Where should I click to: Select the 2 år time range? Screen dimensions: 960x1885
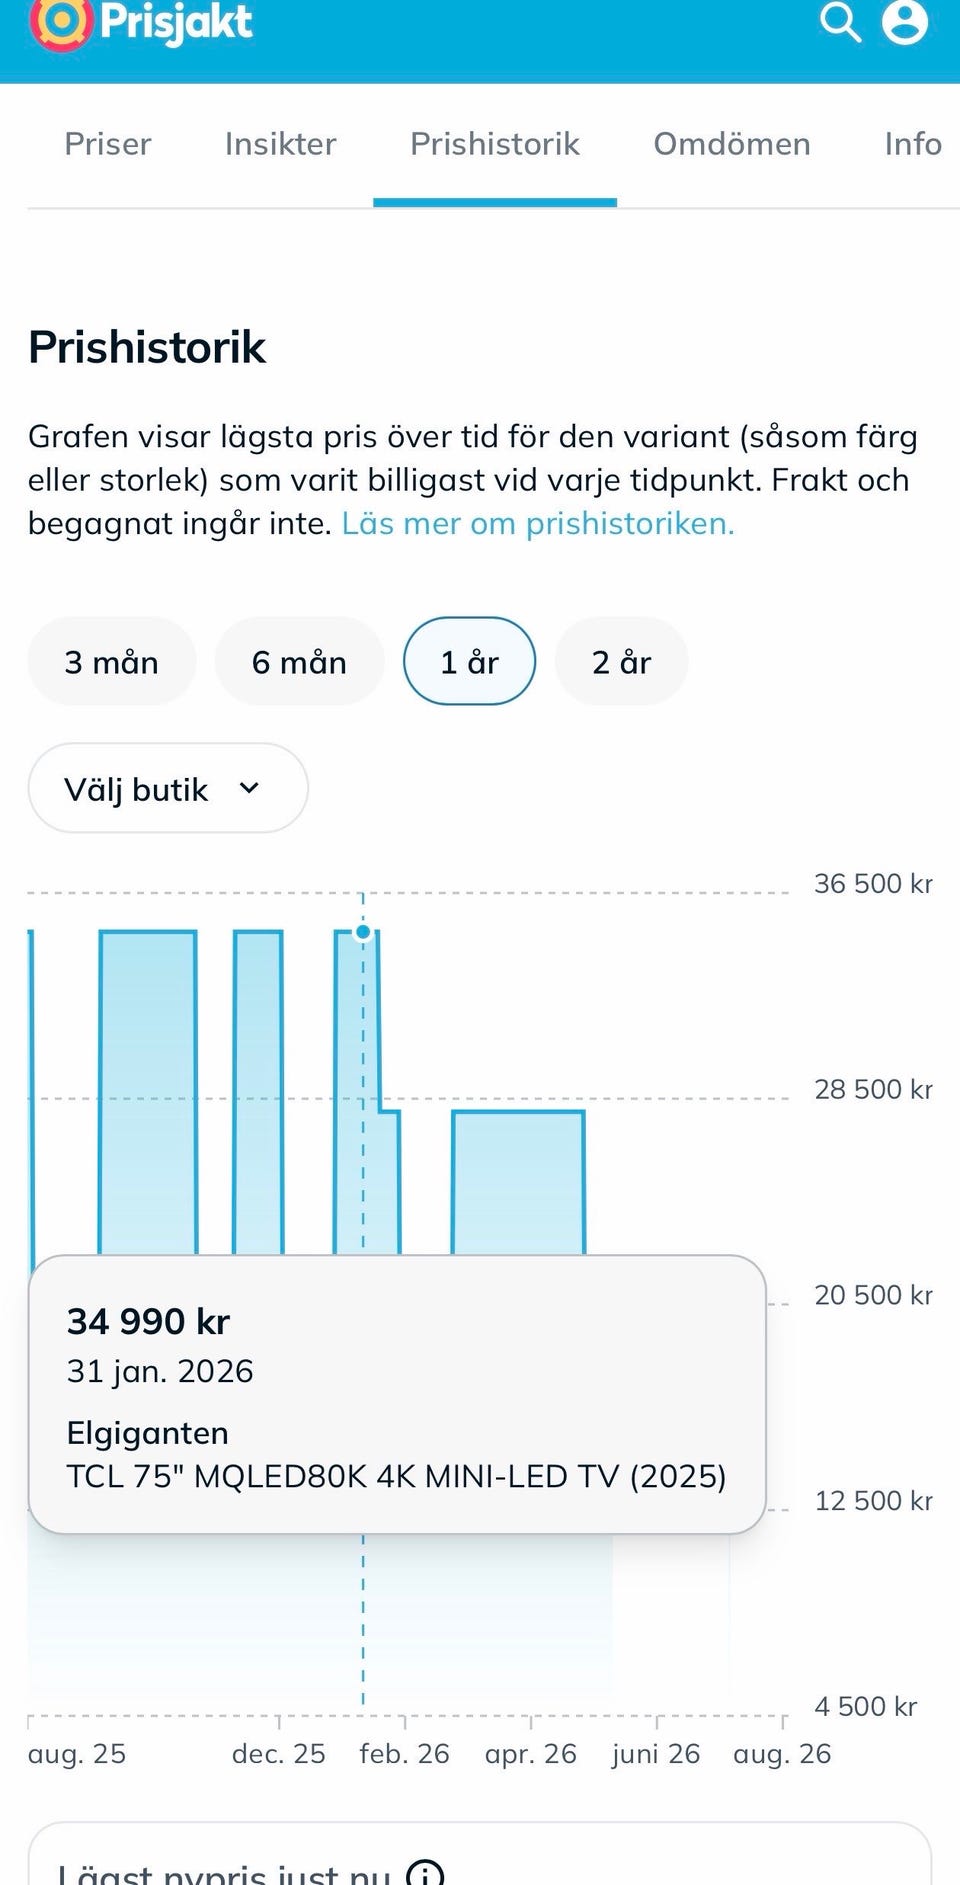coord(621,661)
